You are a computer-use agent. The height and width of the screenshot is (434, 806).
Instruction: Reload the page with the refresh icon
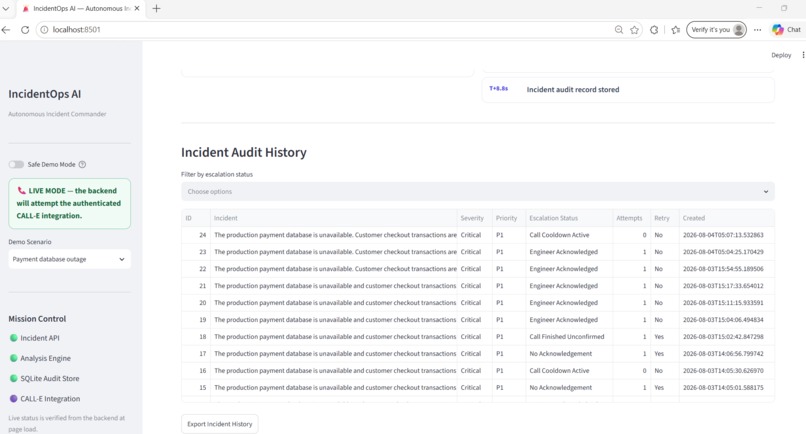25,30
